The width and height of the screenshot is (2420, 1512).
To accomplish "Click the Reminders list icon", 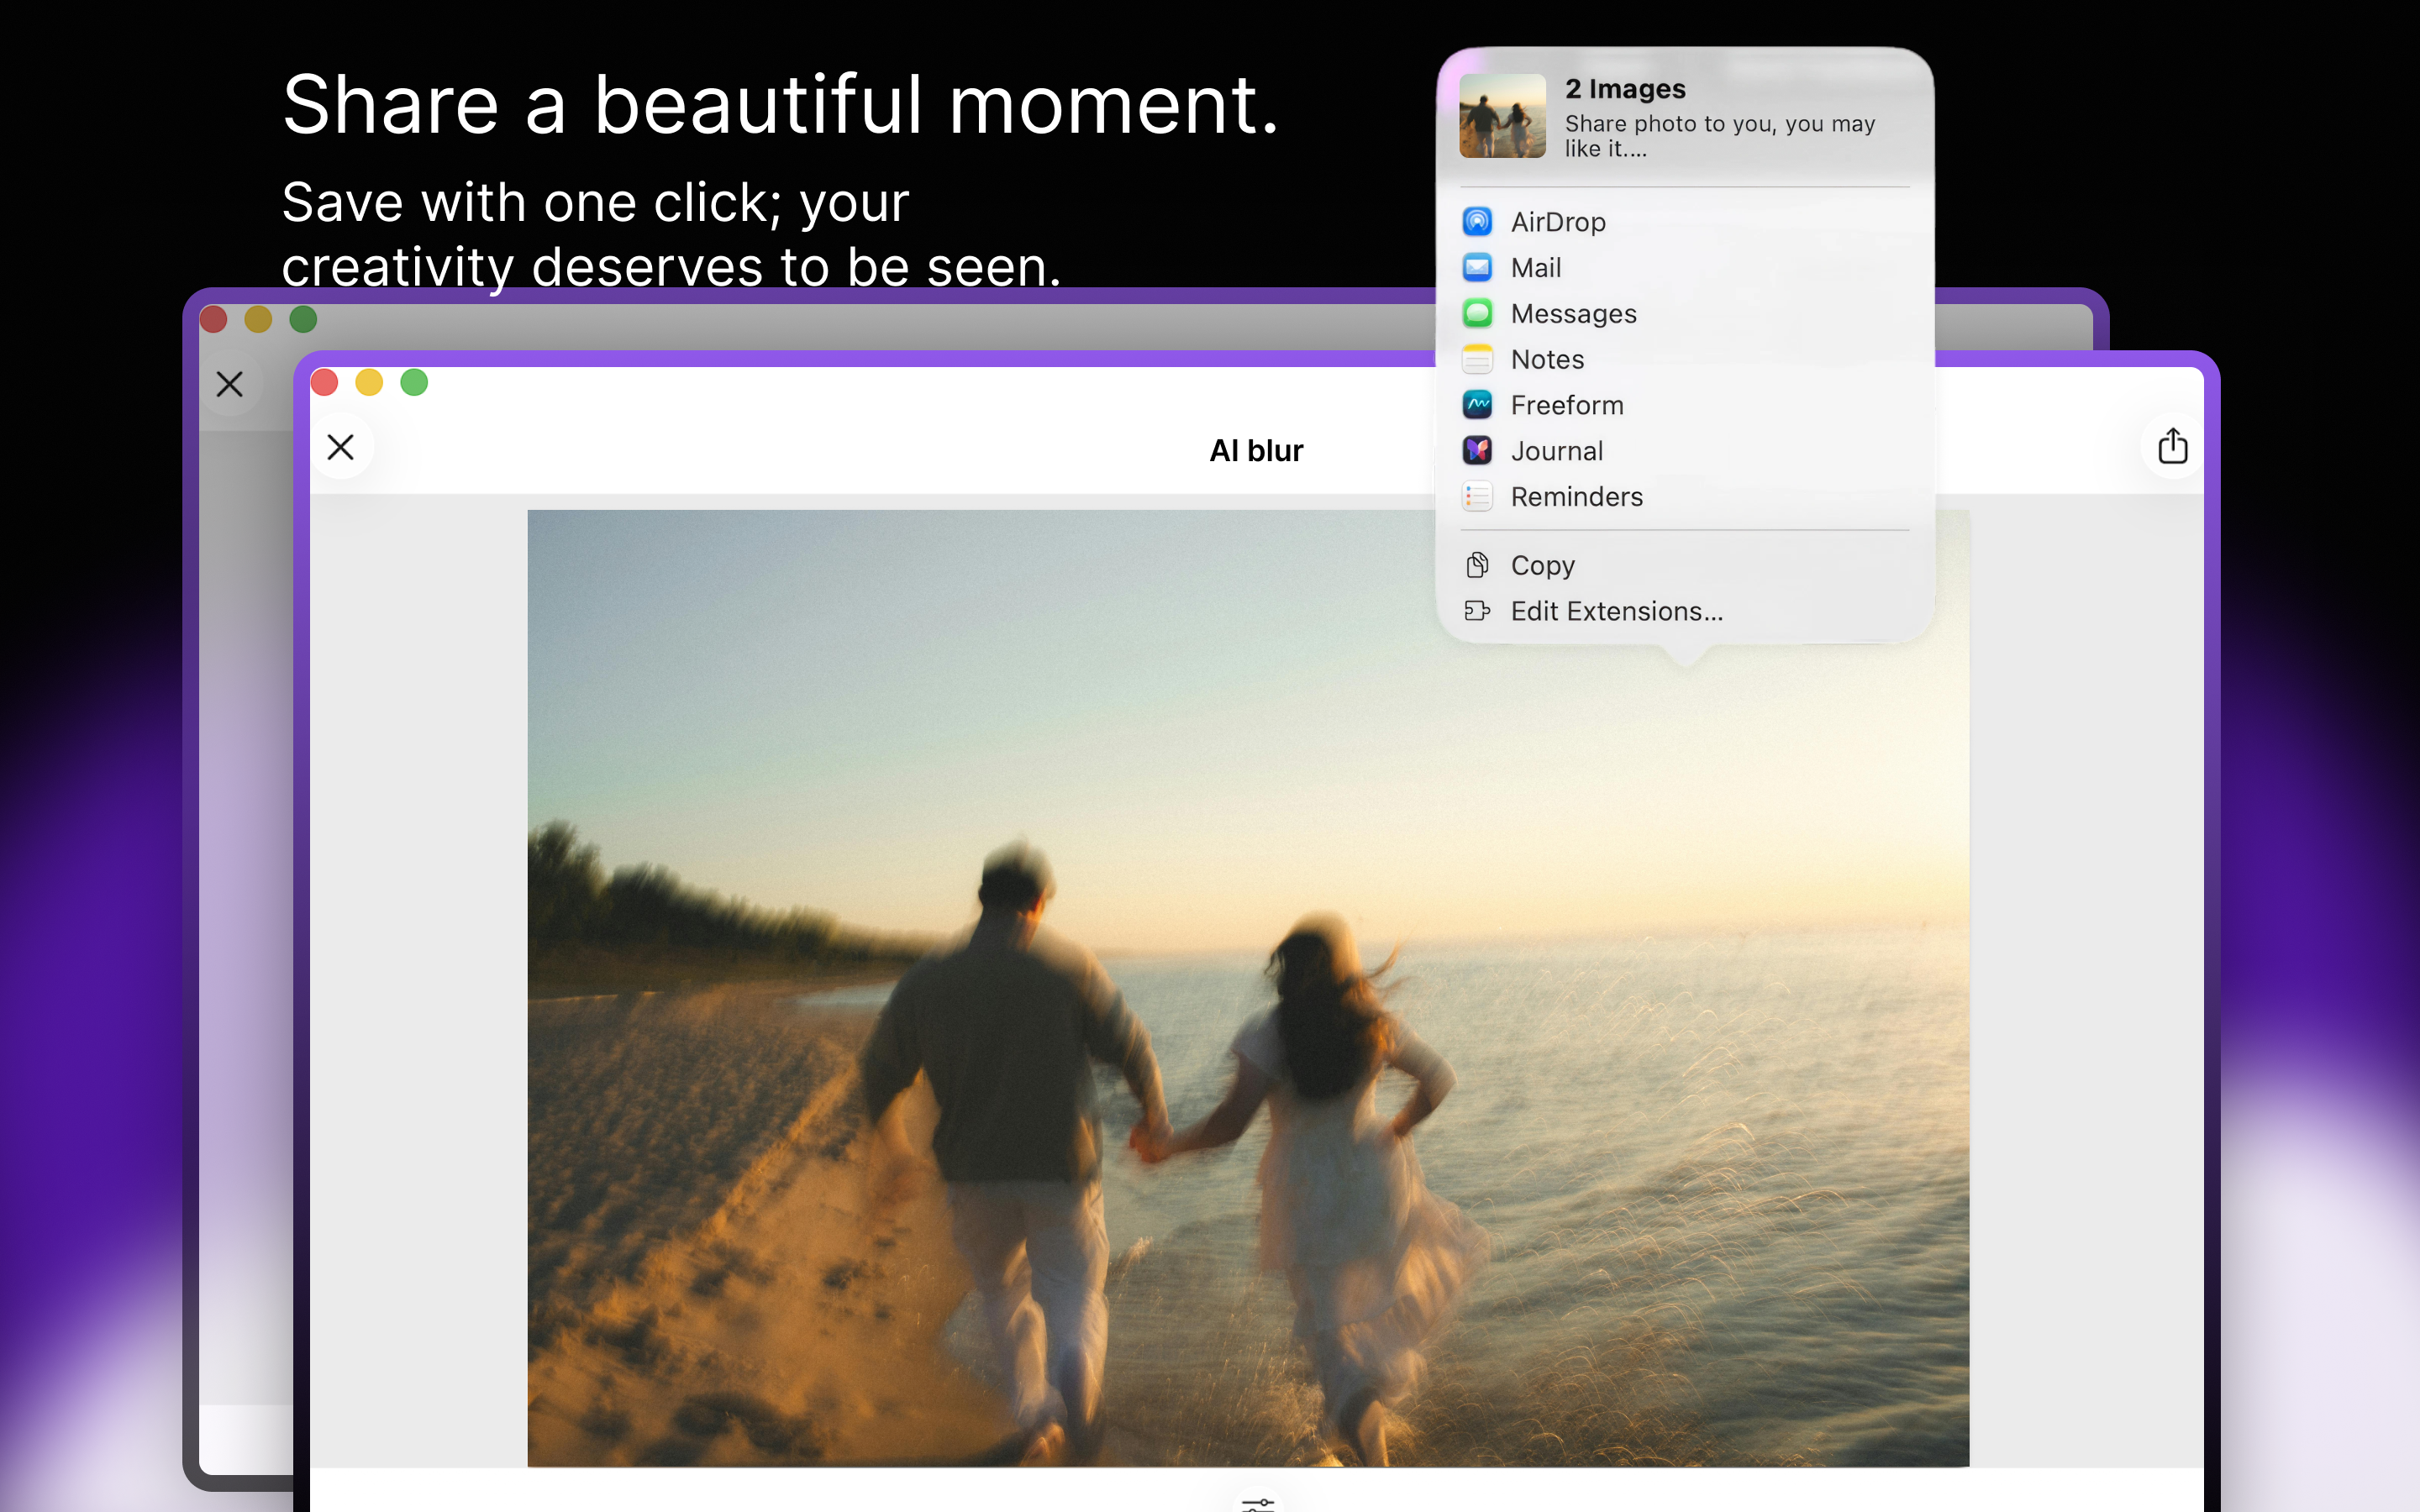I will coord(1477,497).
